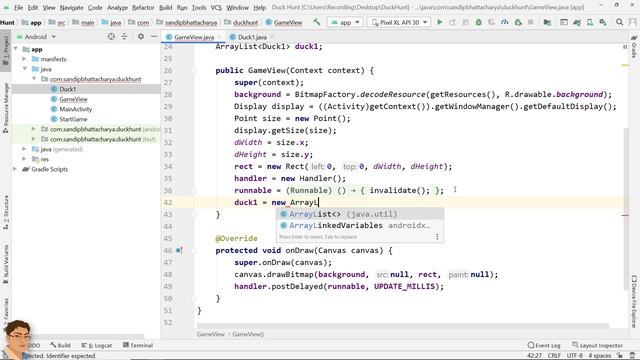Screen dimensions: 640x360
Task: Click the Debug app bug icon
Action: click(x=478, y=22)
